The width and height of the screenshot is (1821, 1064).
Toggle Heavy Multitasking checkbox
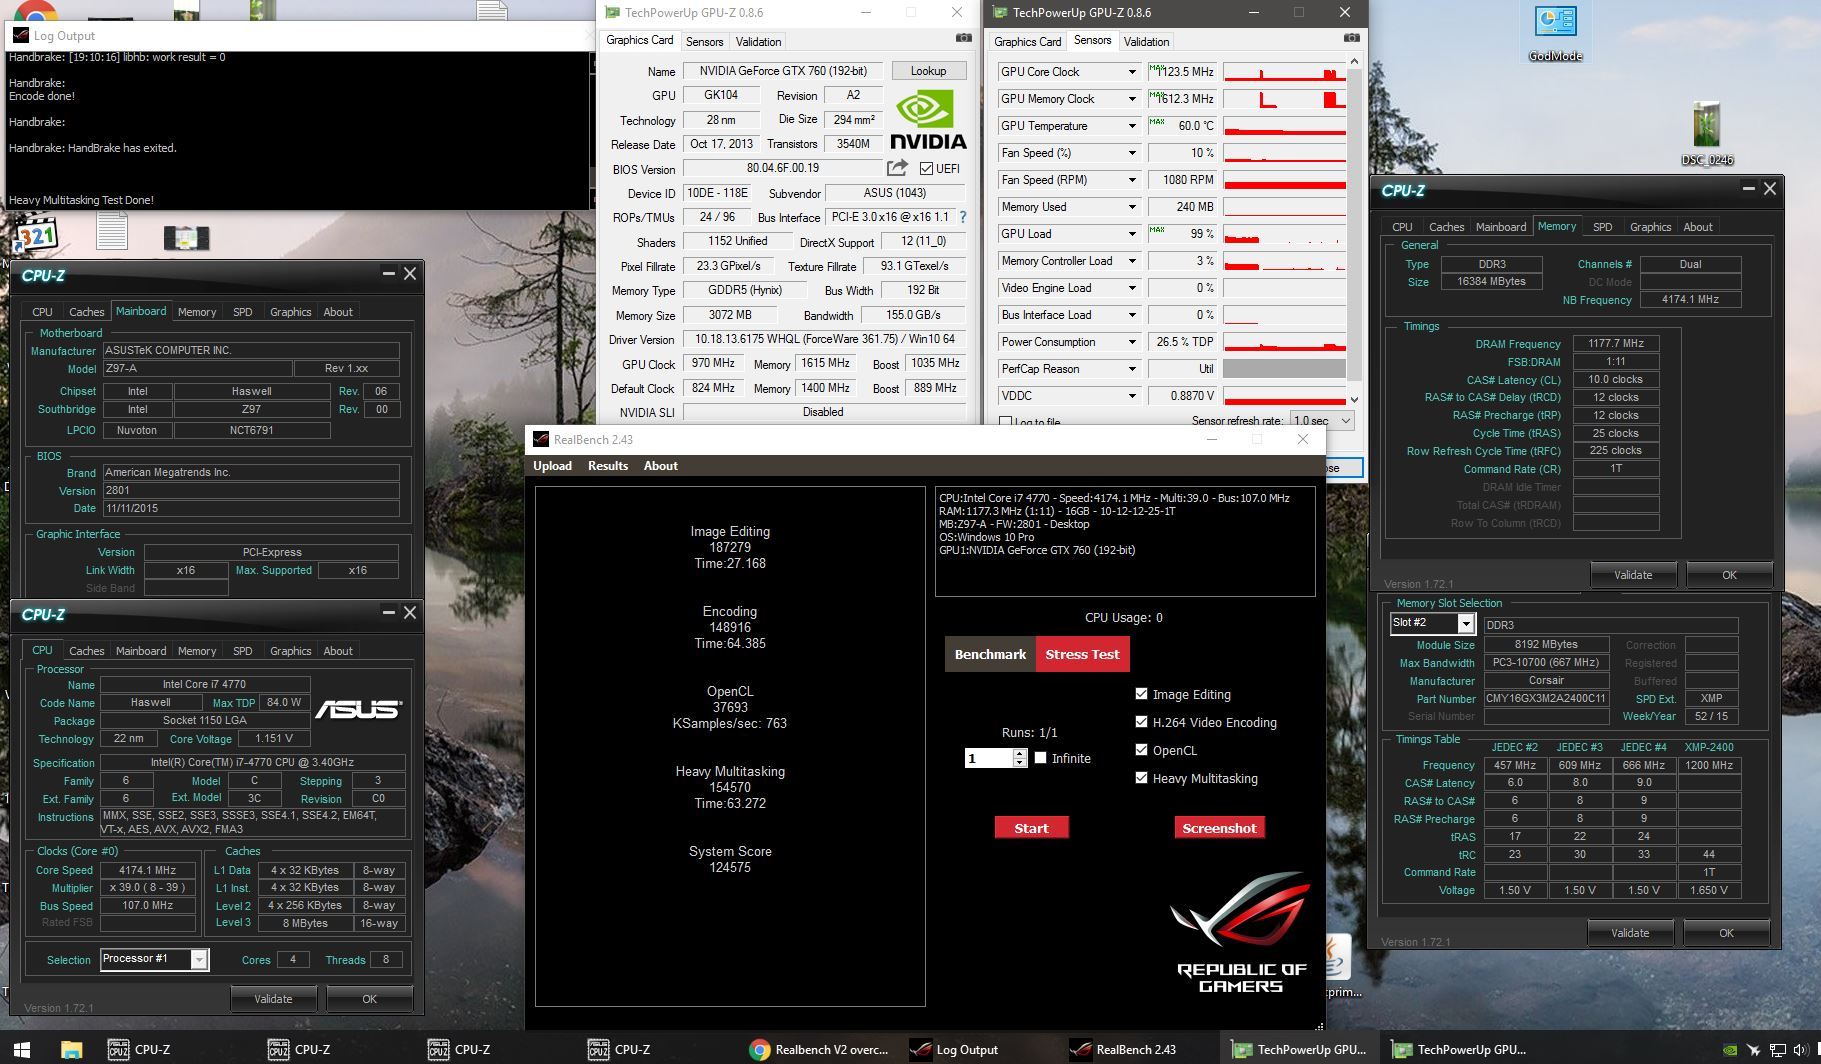[1141, 777]
